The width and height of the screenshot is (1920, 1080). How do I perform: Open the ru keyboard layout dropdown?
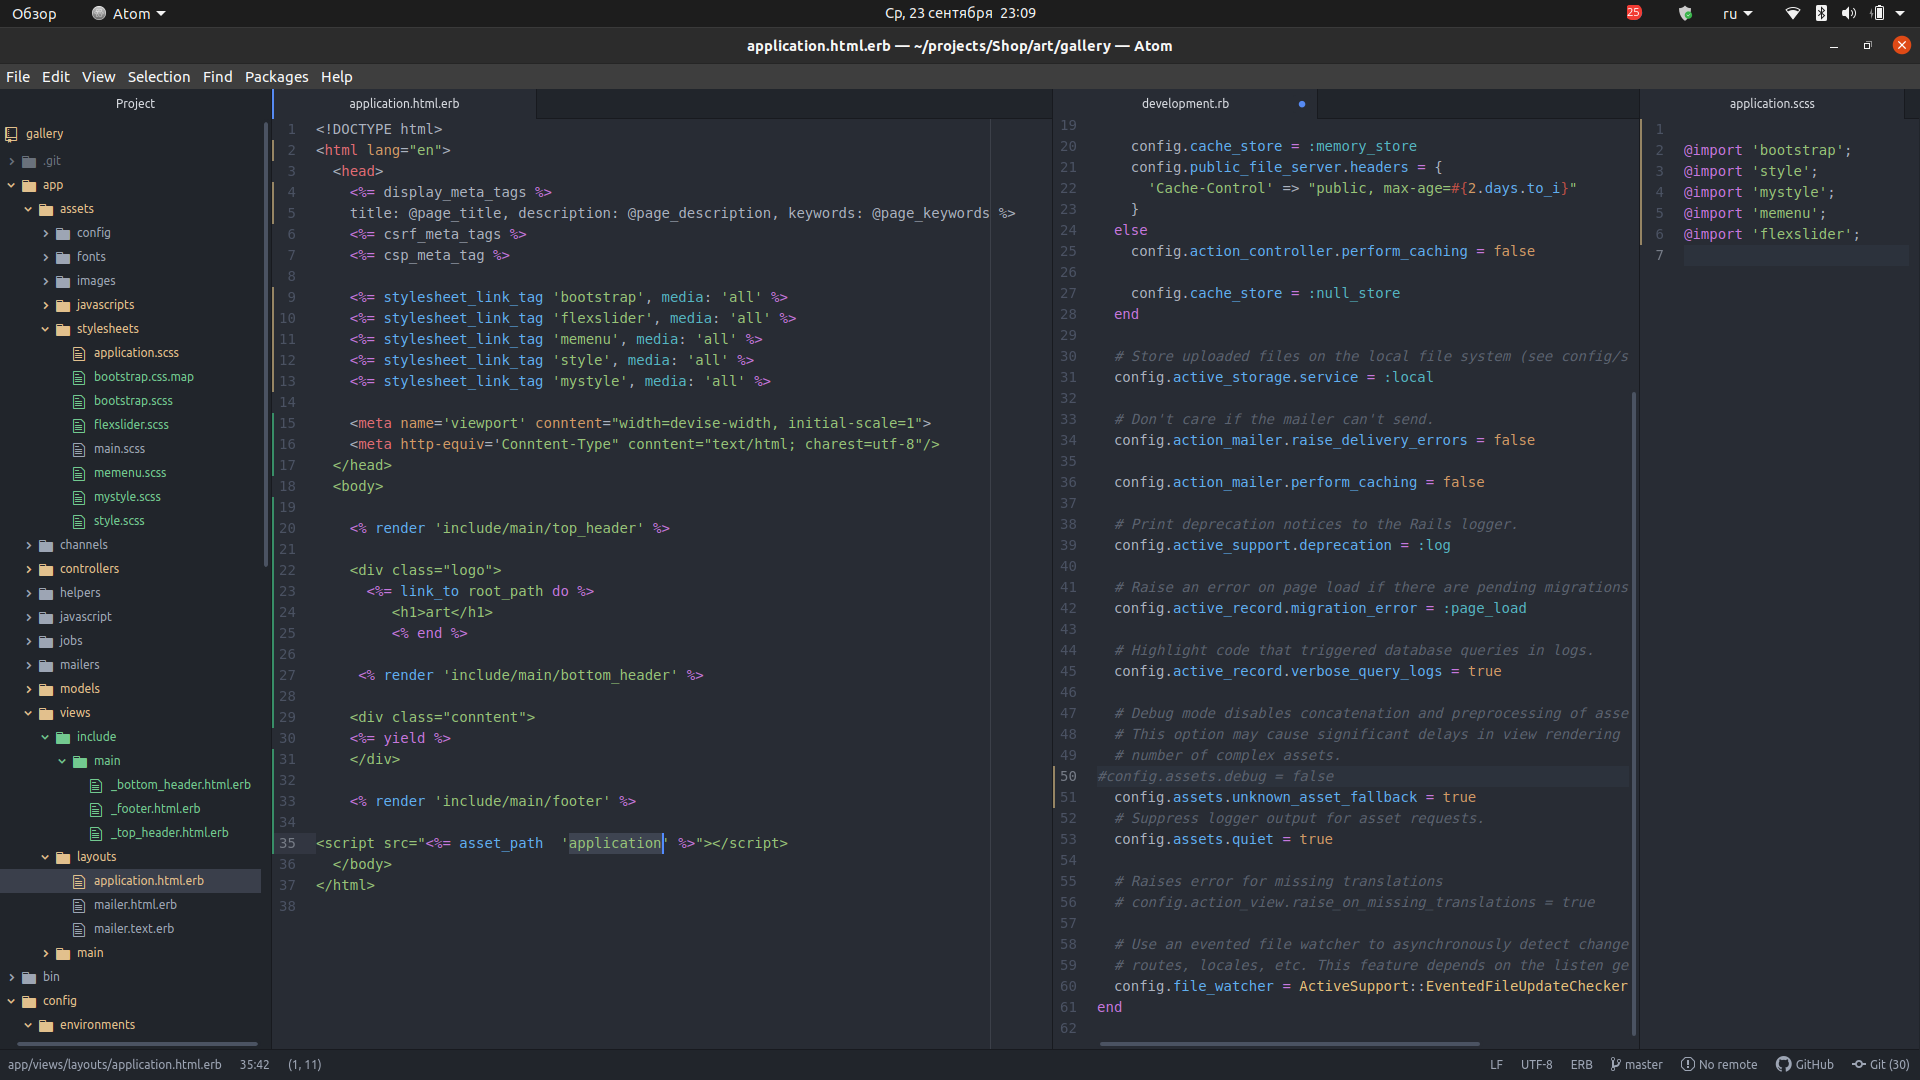click(x=1738, y=14)
